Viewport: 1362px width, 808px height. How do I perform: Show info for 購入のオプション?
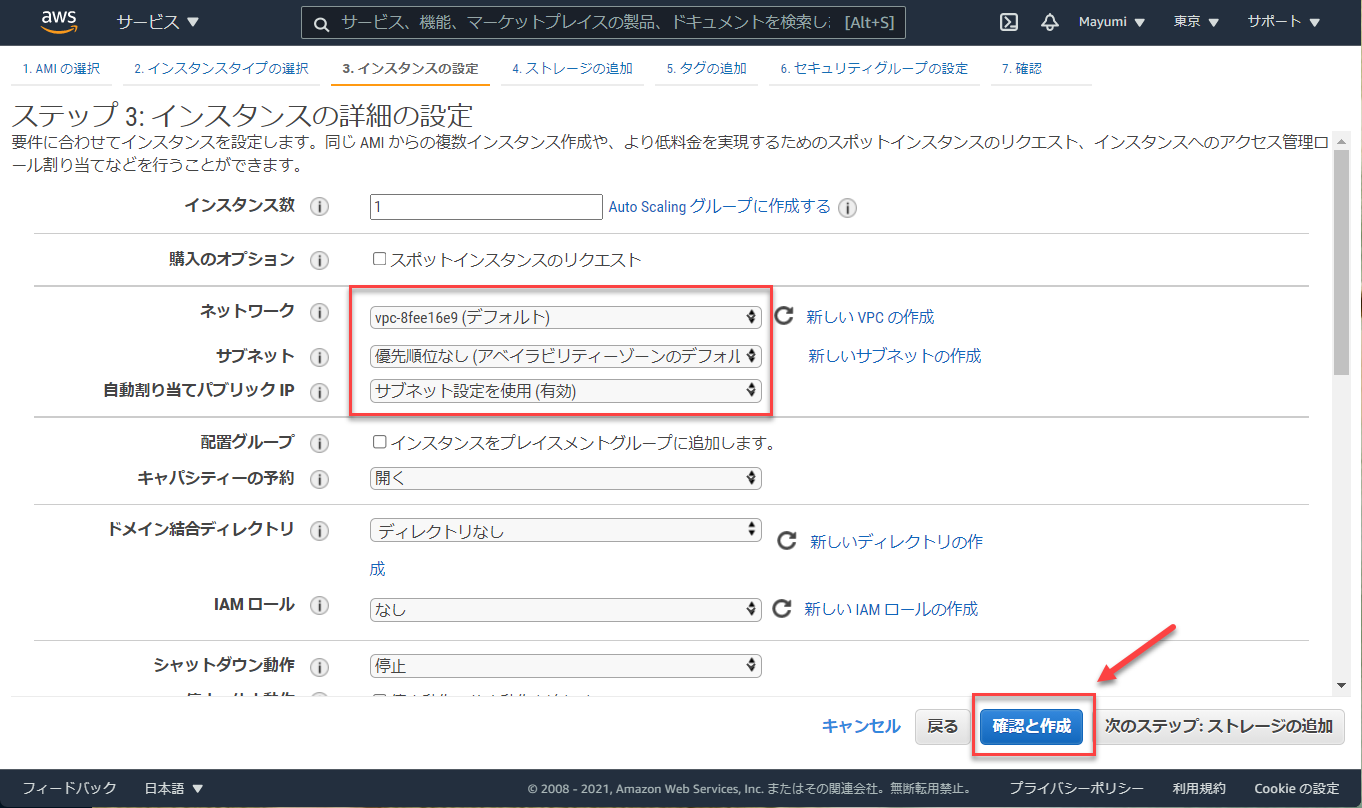(319, 260)
